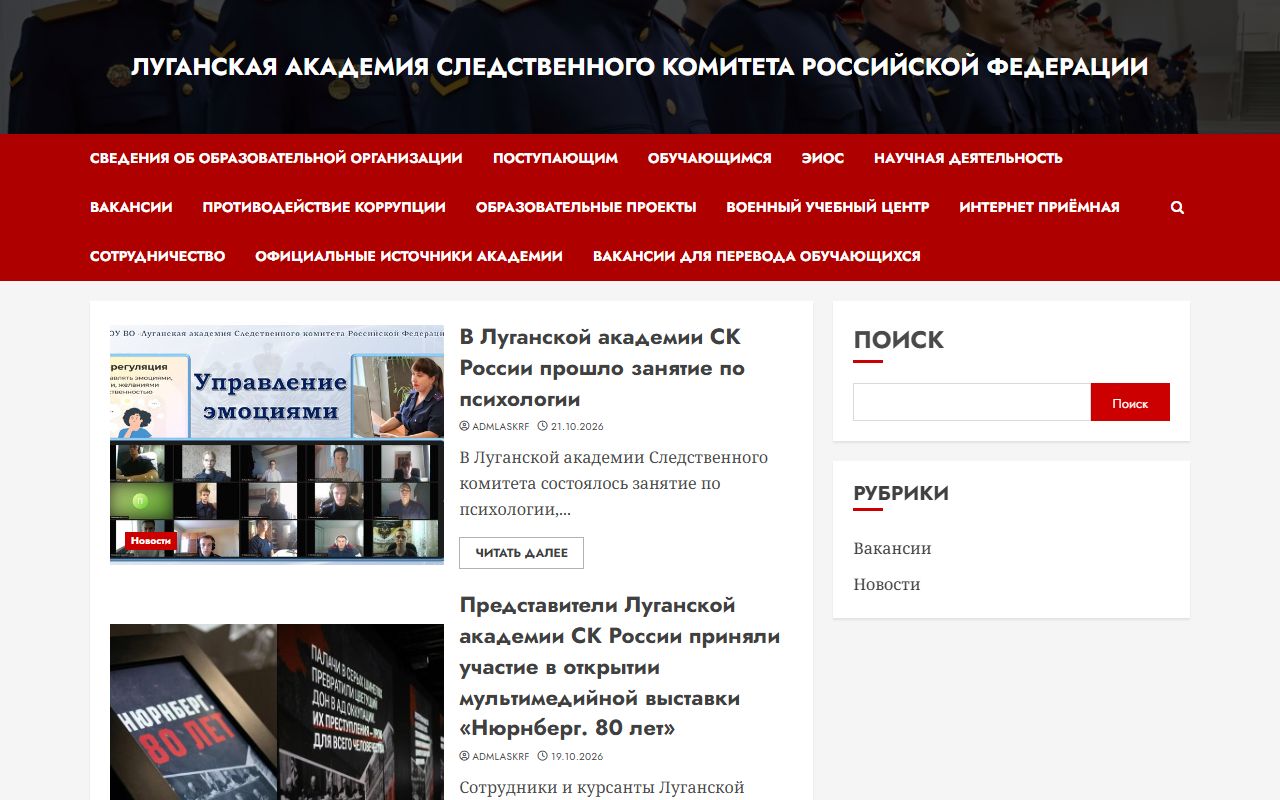Open Образовательные проекты menu item
Viewport: 1280px width, 800px height.
tap(586, 207)
